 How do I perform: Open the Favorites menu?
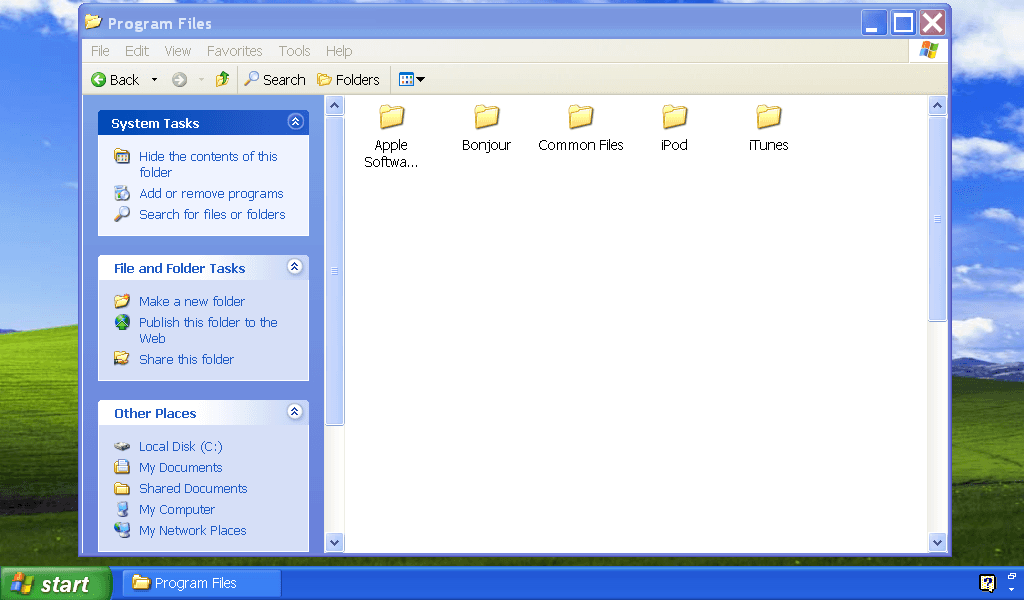pos(234,51)
